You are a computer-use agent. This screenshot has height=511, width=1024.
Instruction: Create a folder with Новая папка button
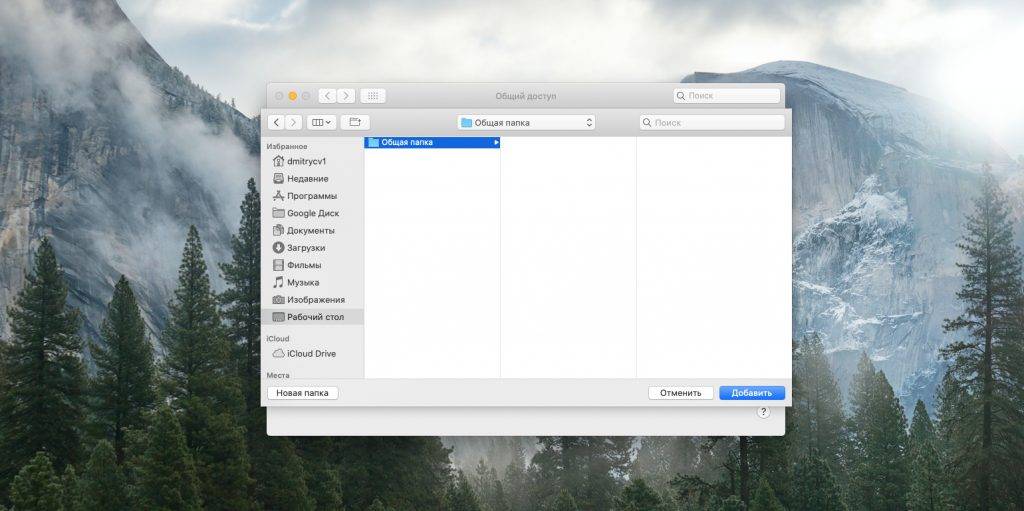pyautogui.click(x=302, y=393)
